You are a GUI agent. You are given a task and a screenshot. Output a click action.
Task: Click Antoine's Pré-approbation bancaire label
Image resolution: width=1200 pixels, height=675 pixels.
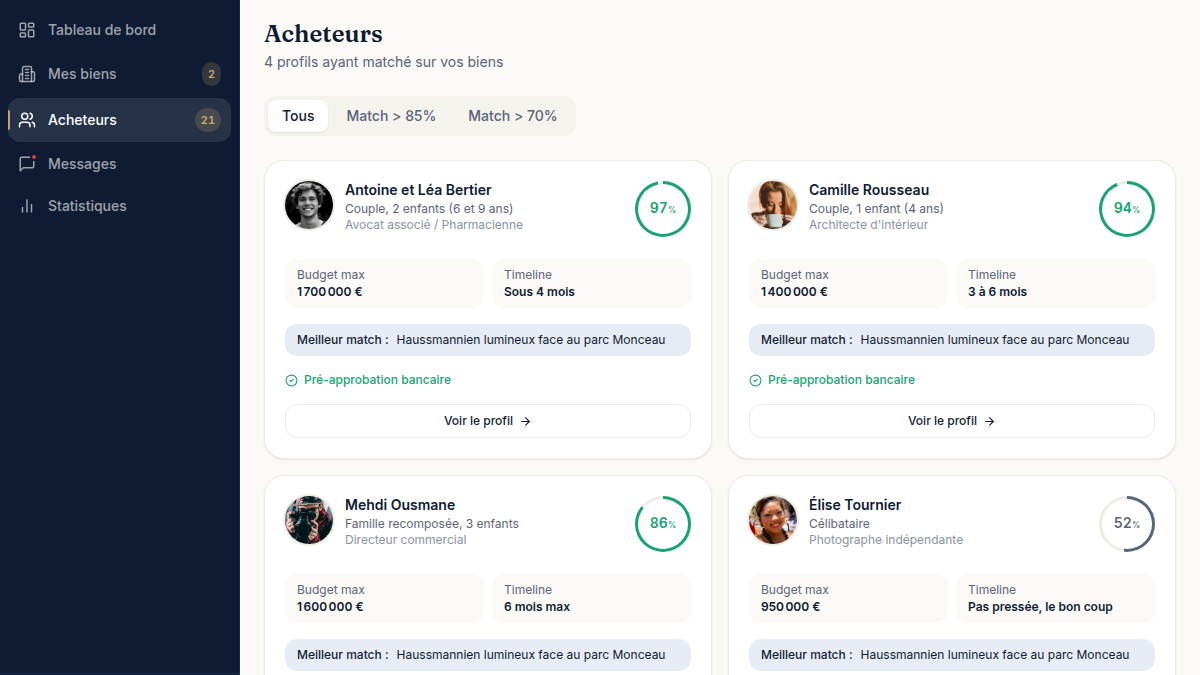[x=377, y=380]
